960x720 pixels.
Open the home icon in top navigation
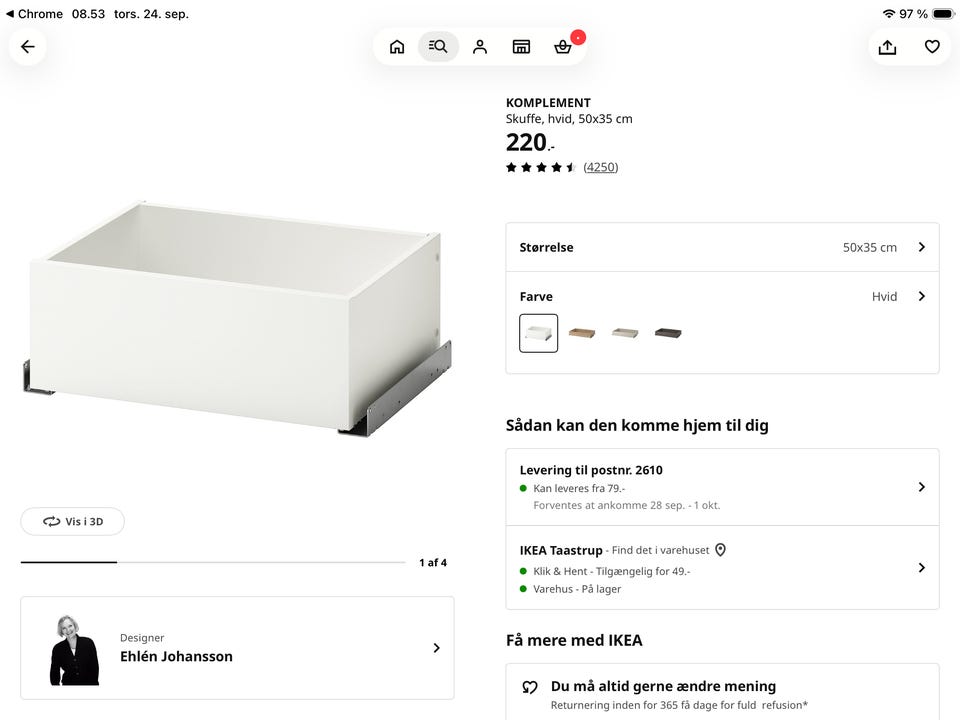[397, 47]
